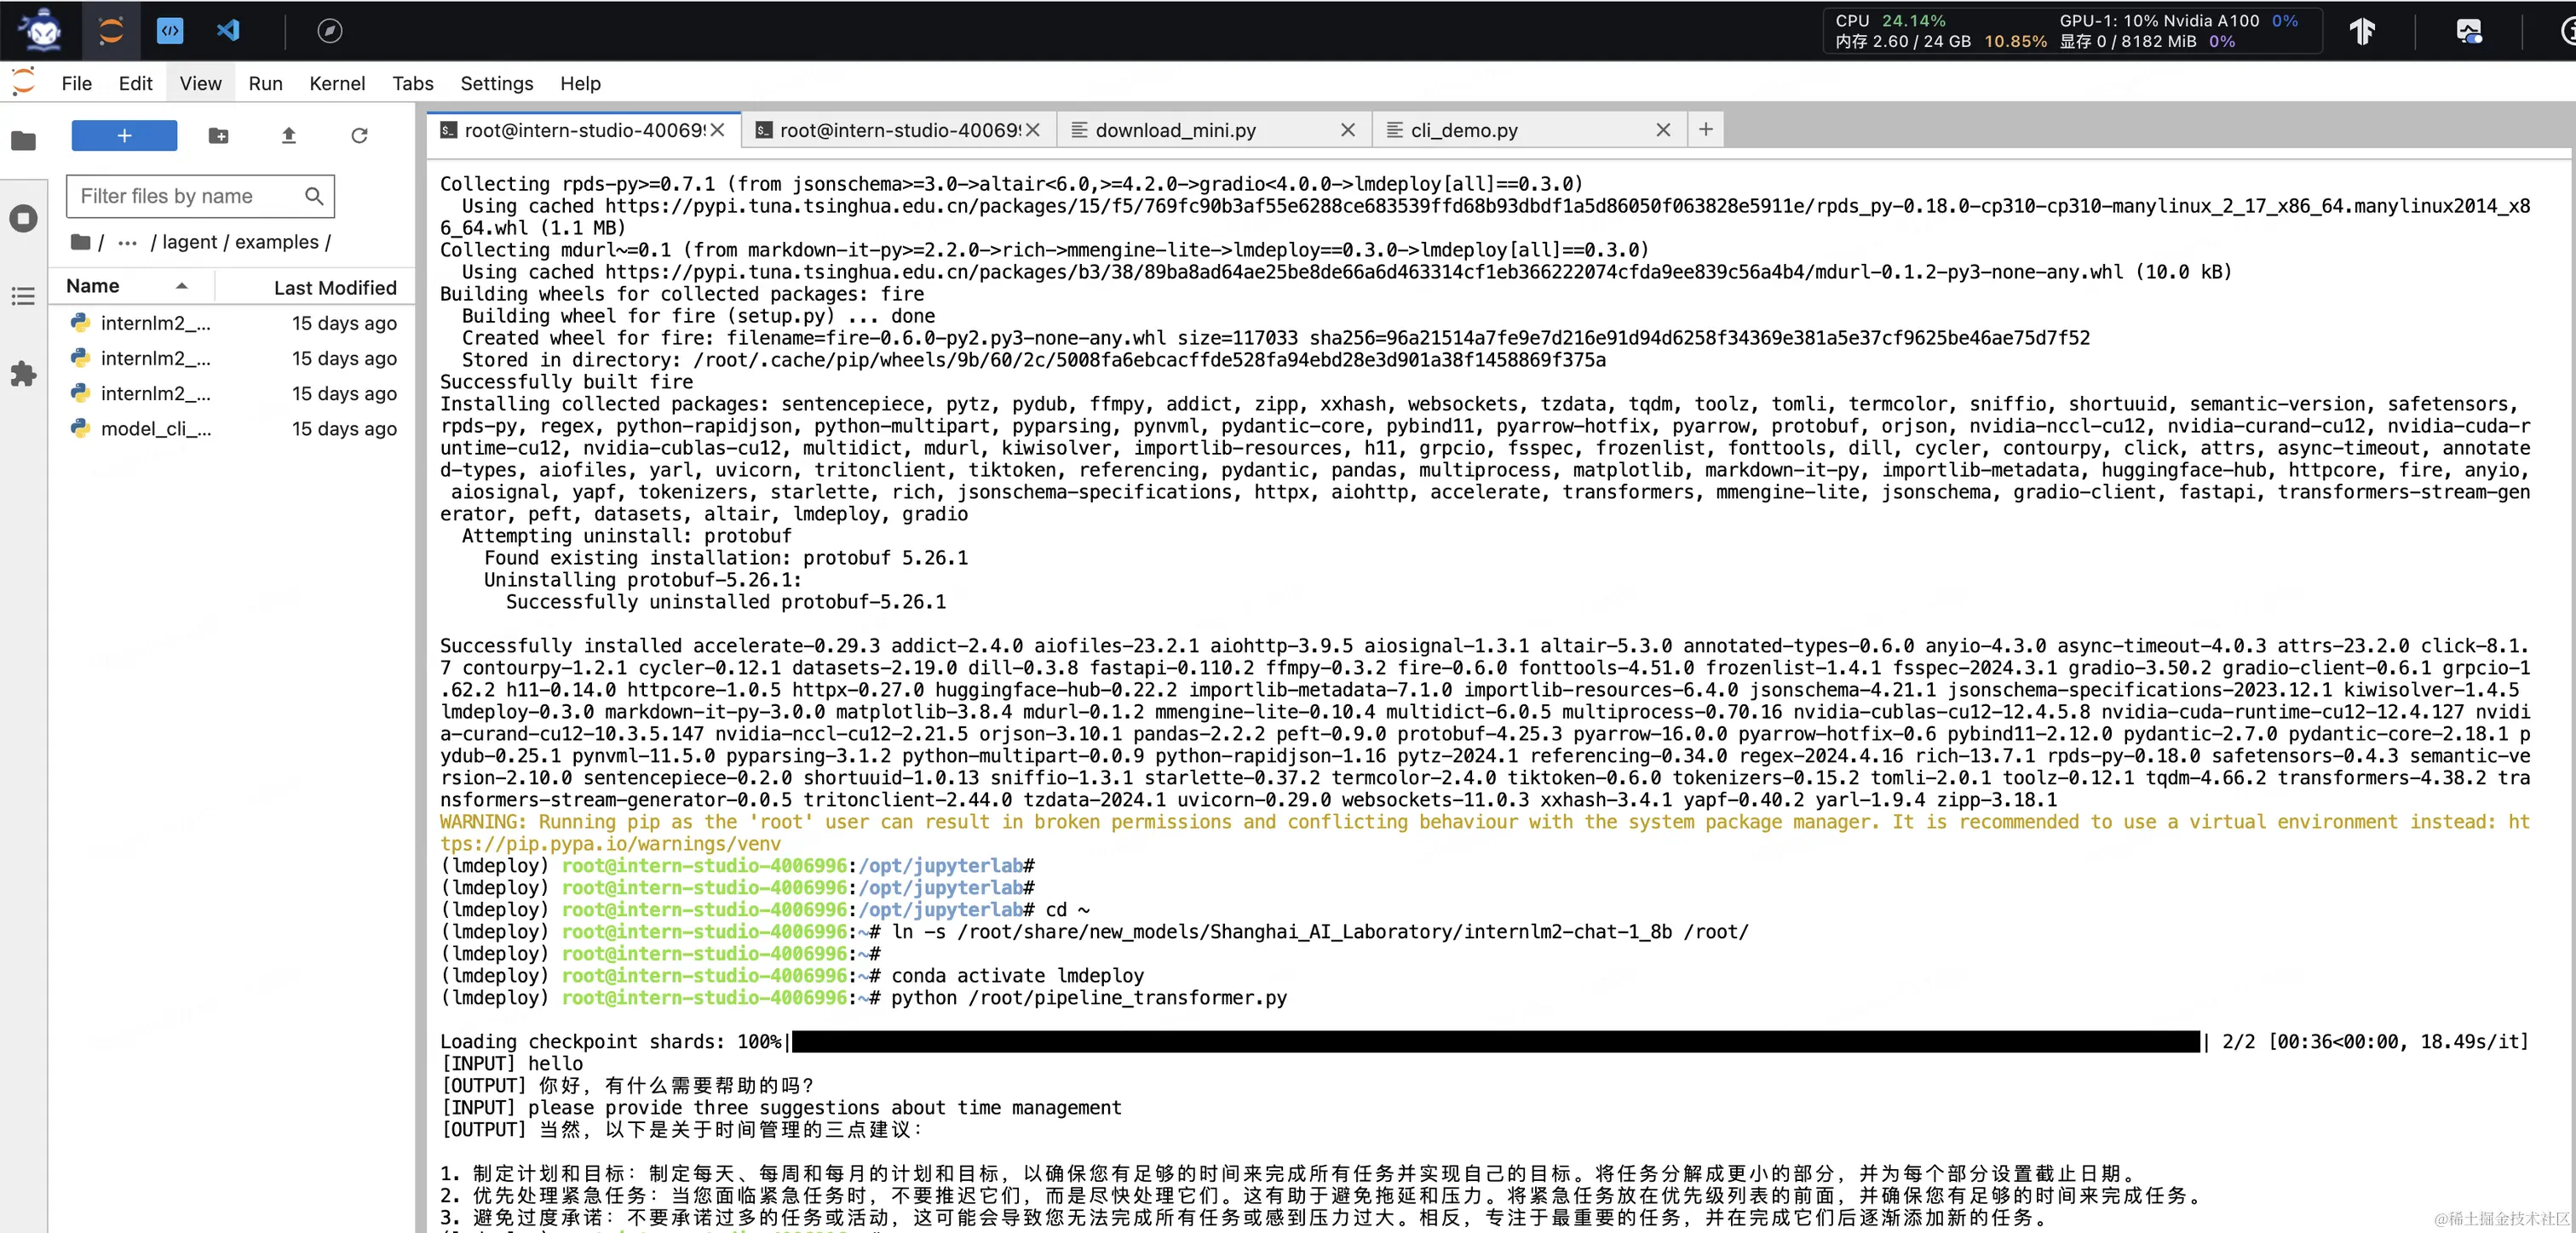
Task: Click the new folder icon
Action: (x=218, y=135)
